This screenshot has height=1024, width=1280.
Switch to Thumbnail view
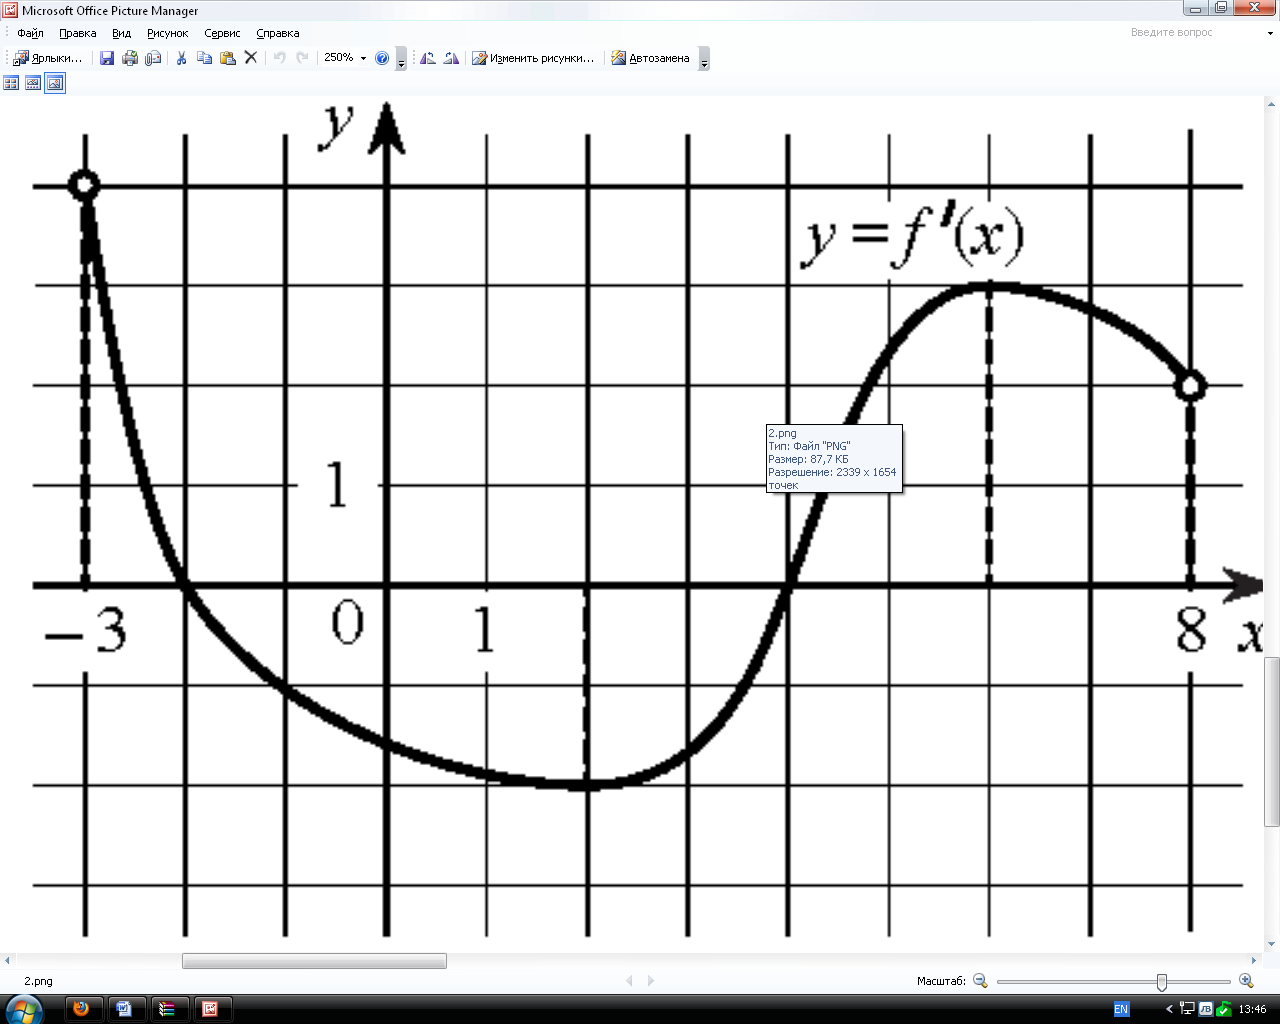pos(12,83)
